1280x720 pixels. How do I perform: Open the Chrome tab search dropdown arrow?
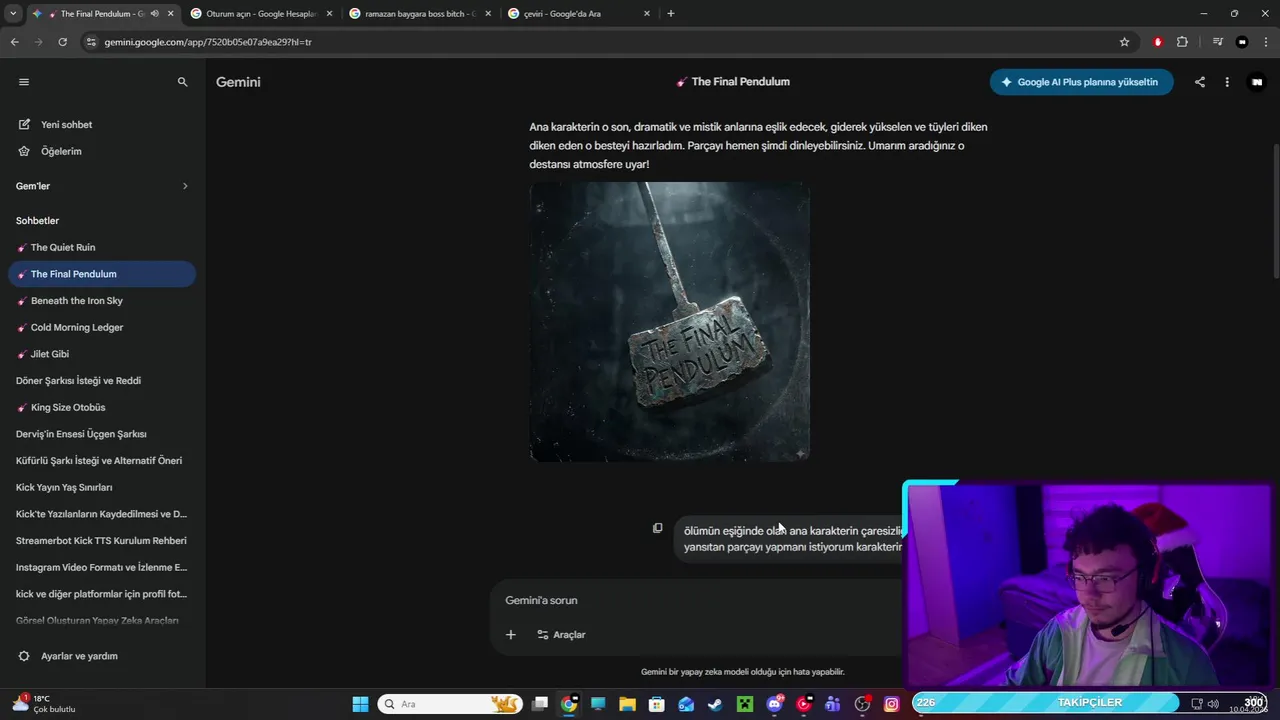[13, 14]
